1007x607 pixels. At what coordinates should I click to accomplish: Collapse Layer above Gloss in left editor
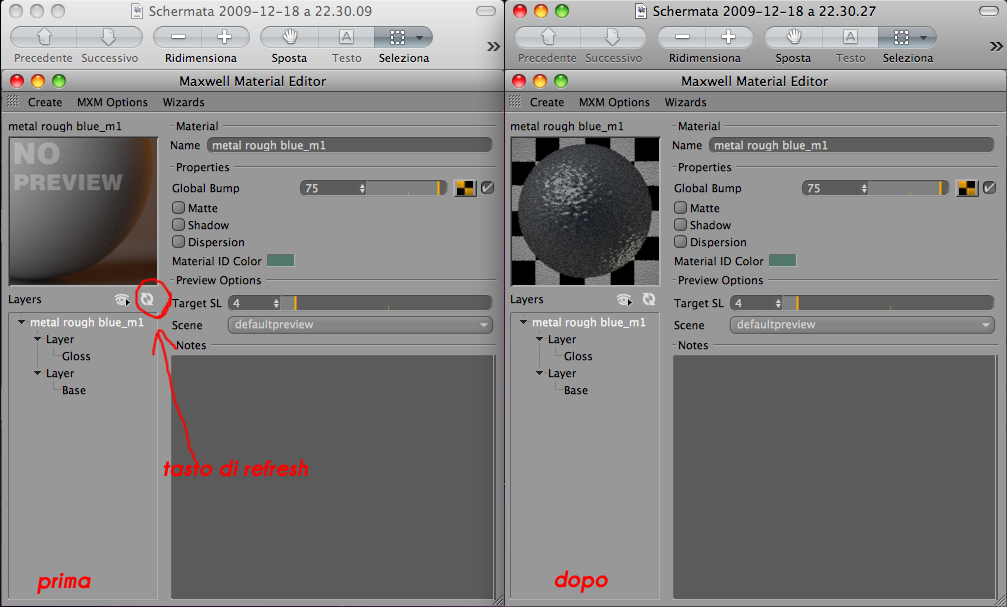coord(37,339)
